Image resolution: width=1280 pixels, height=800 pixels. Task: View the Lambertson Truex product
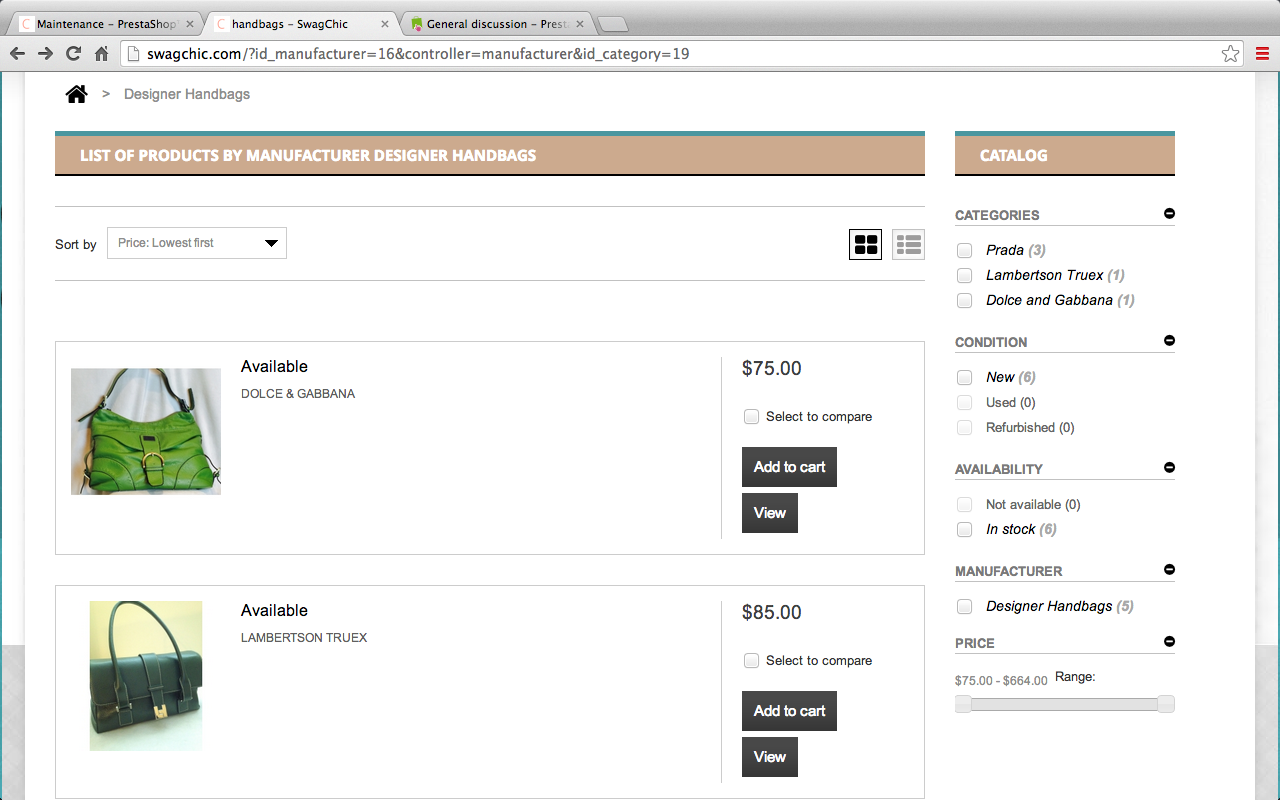770,757
